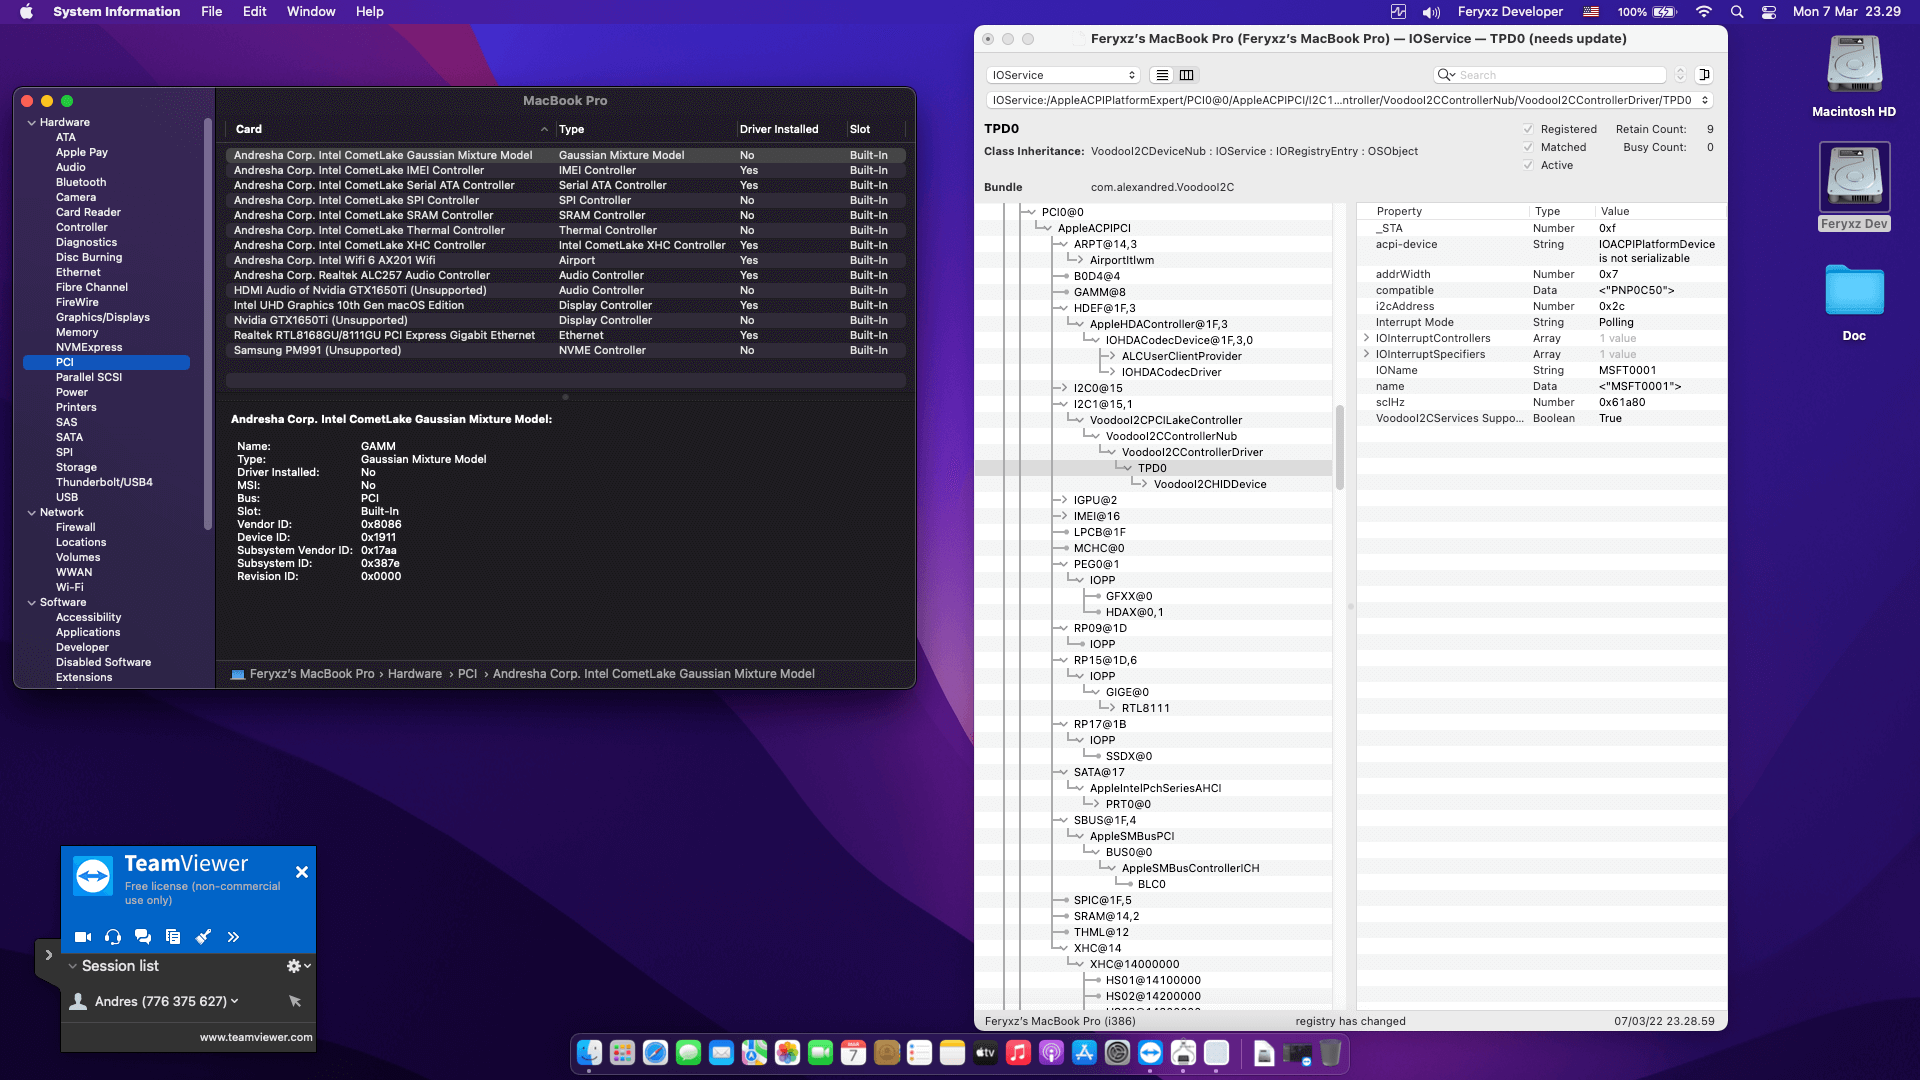Viewport: 1920px width, 1080px height.
Task: Open the System Information app menu
Action: 117,12
